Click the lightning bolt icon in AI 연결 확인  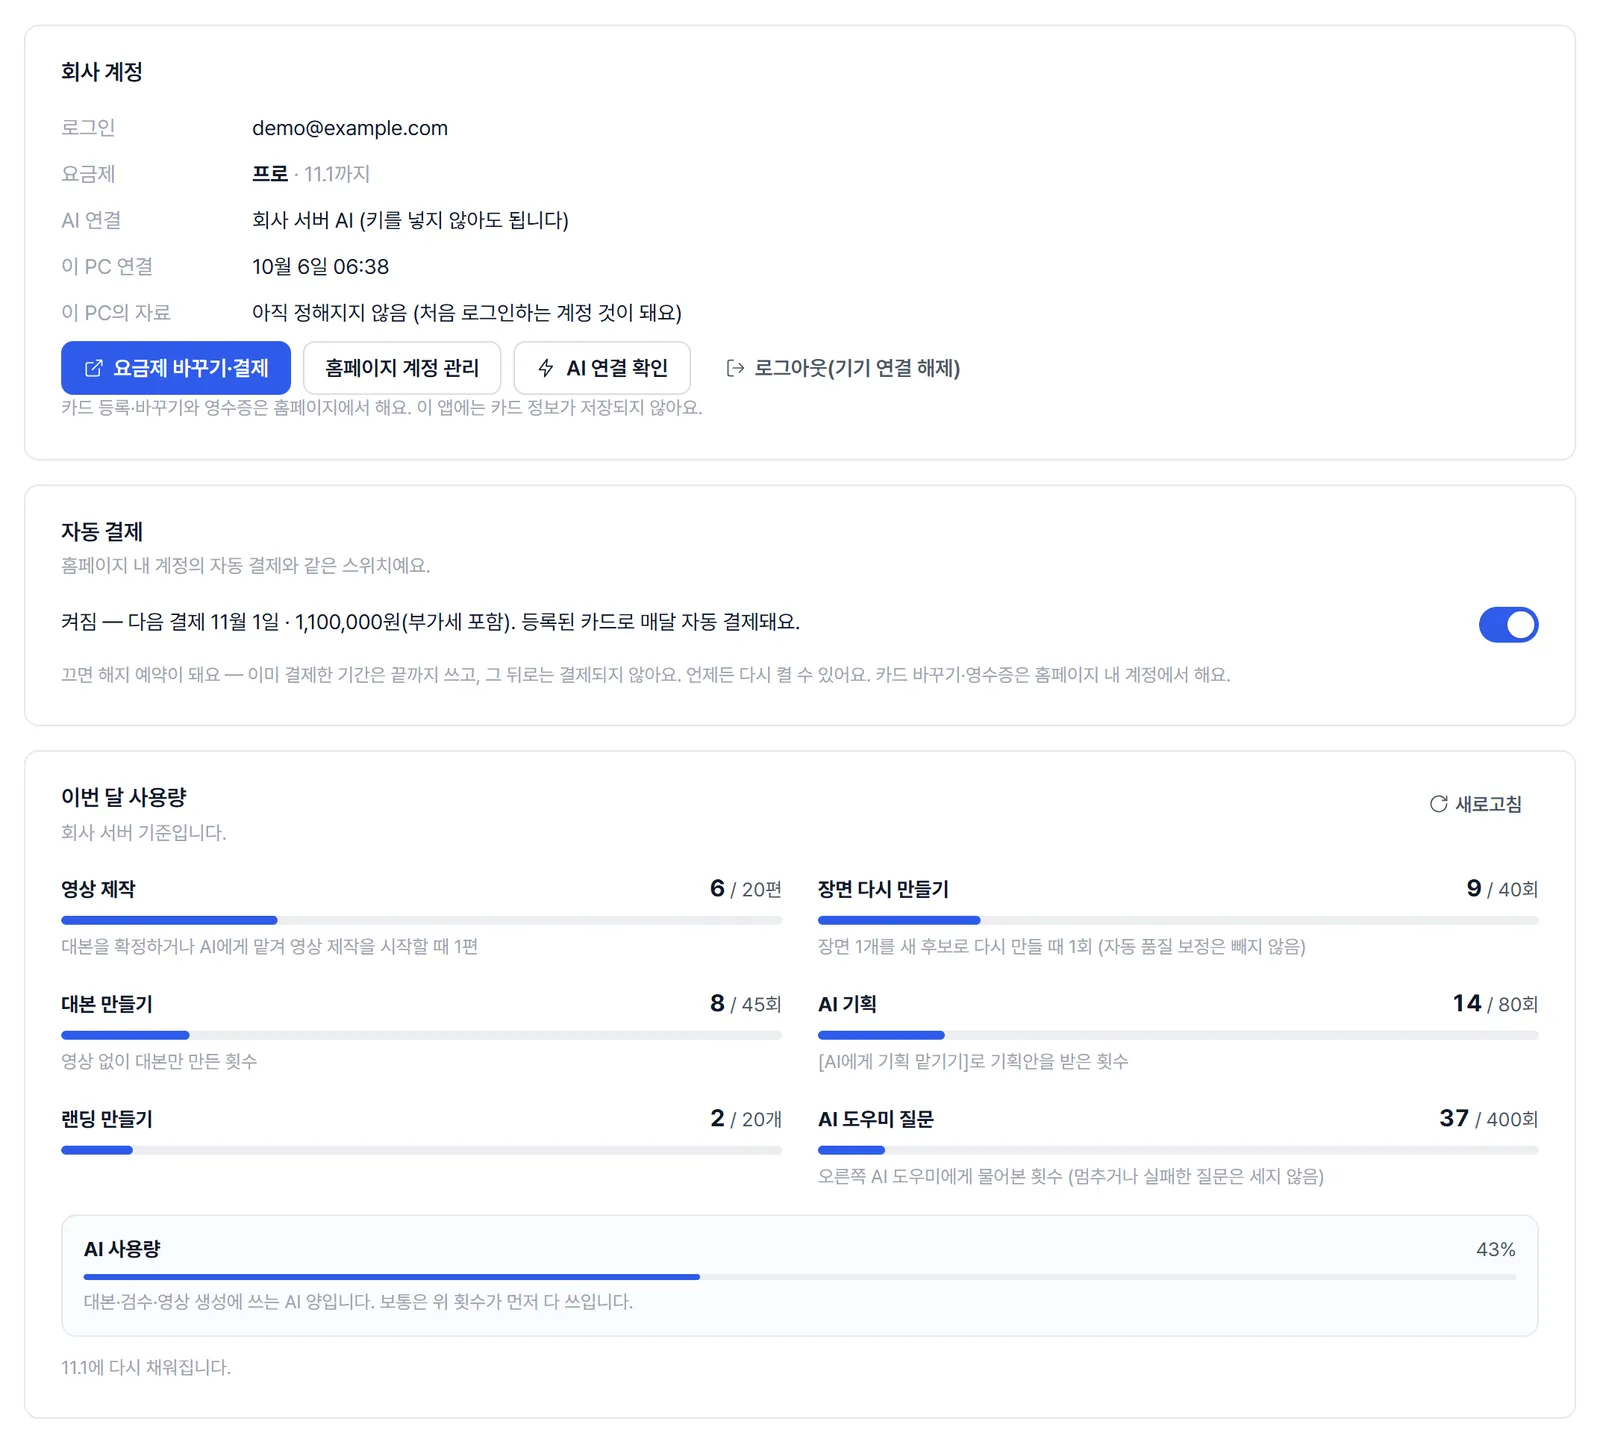click(546, 368)
